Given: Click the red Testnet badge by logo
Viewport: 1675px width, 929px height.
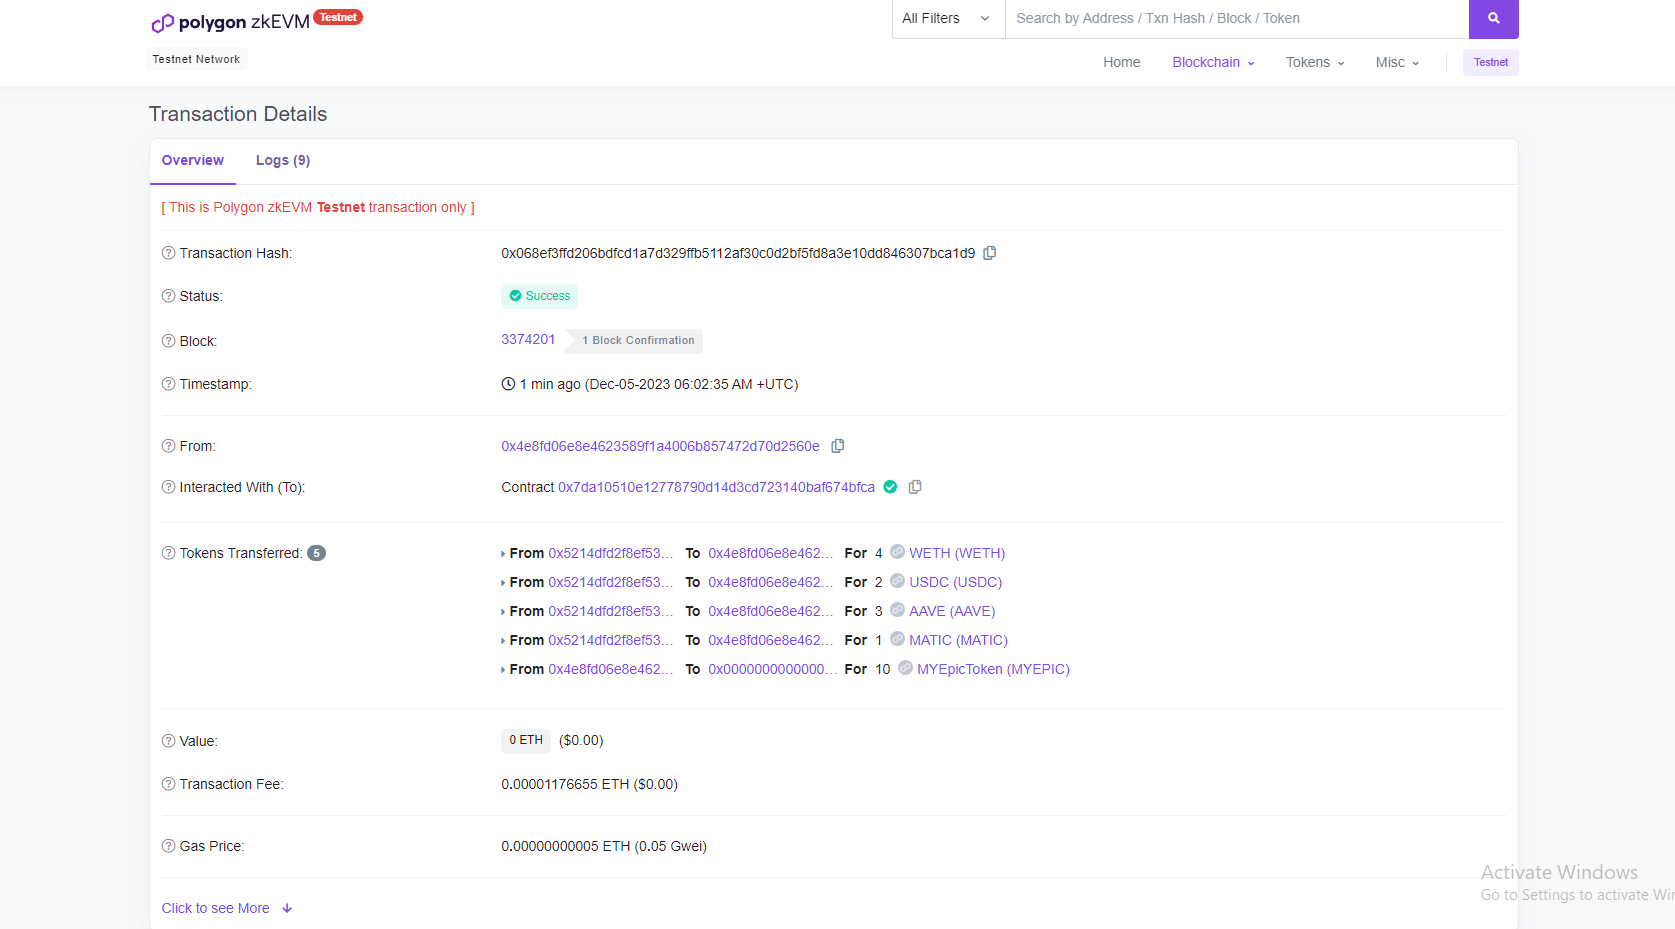Looking at the screenshot, I should 338,17.
